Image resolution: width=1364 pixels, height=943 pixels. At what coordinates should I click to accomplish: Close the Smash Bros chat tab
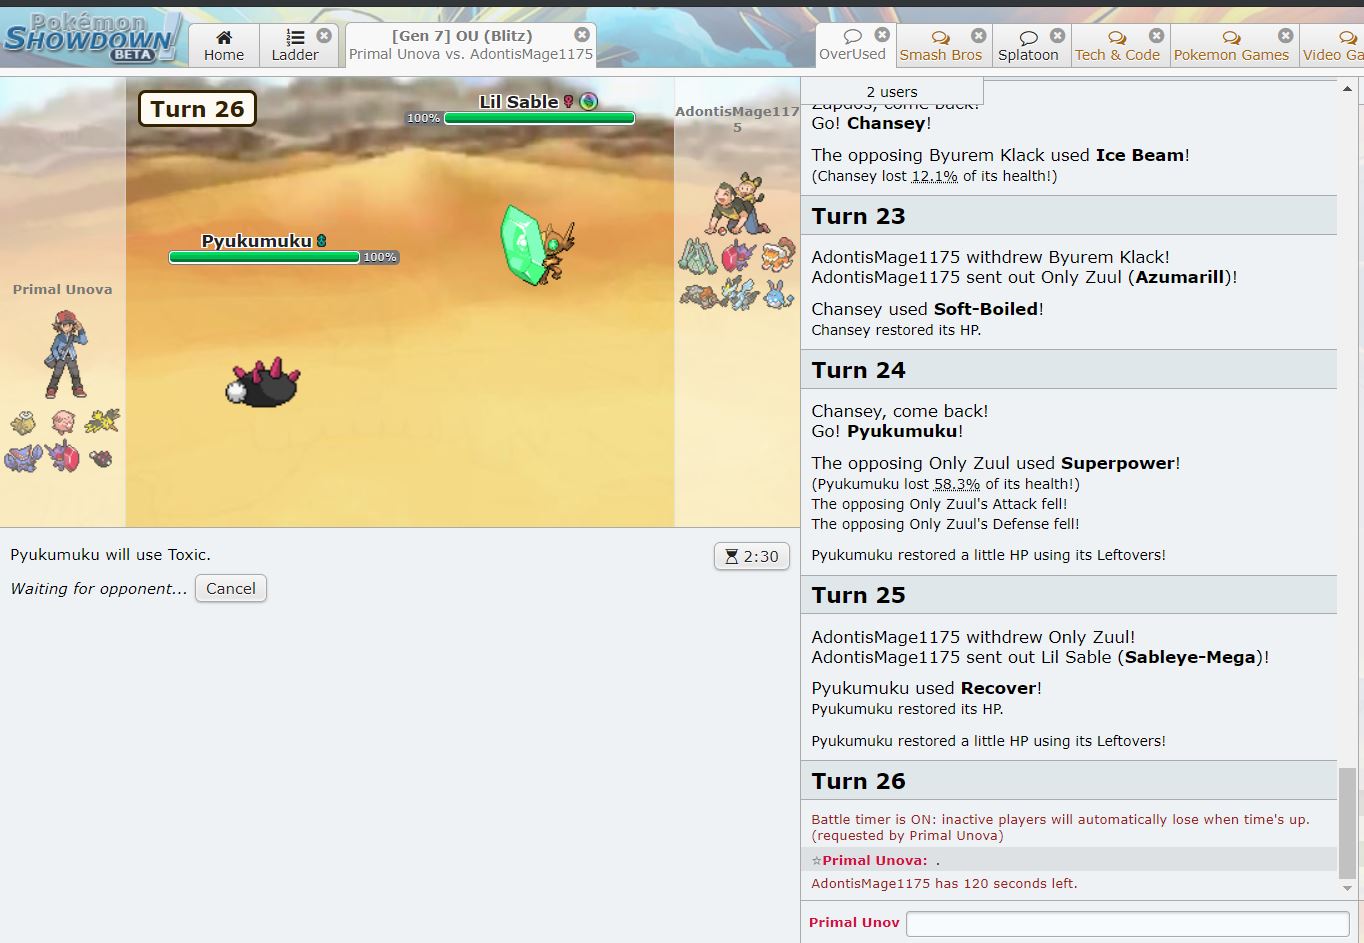coord(978,35)
